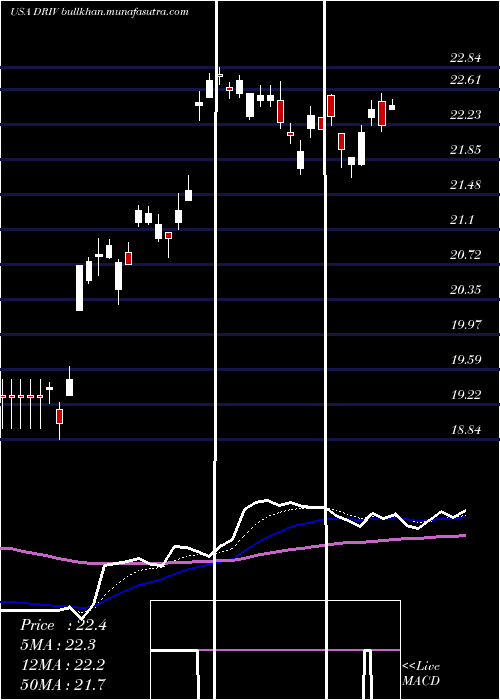Click the USA DRIV bullkhan.munafasutra.com watermark
The image size is (500, 700).
tap(99, 12)
